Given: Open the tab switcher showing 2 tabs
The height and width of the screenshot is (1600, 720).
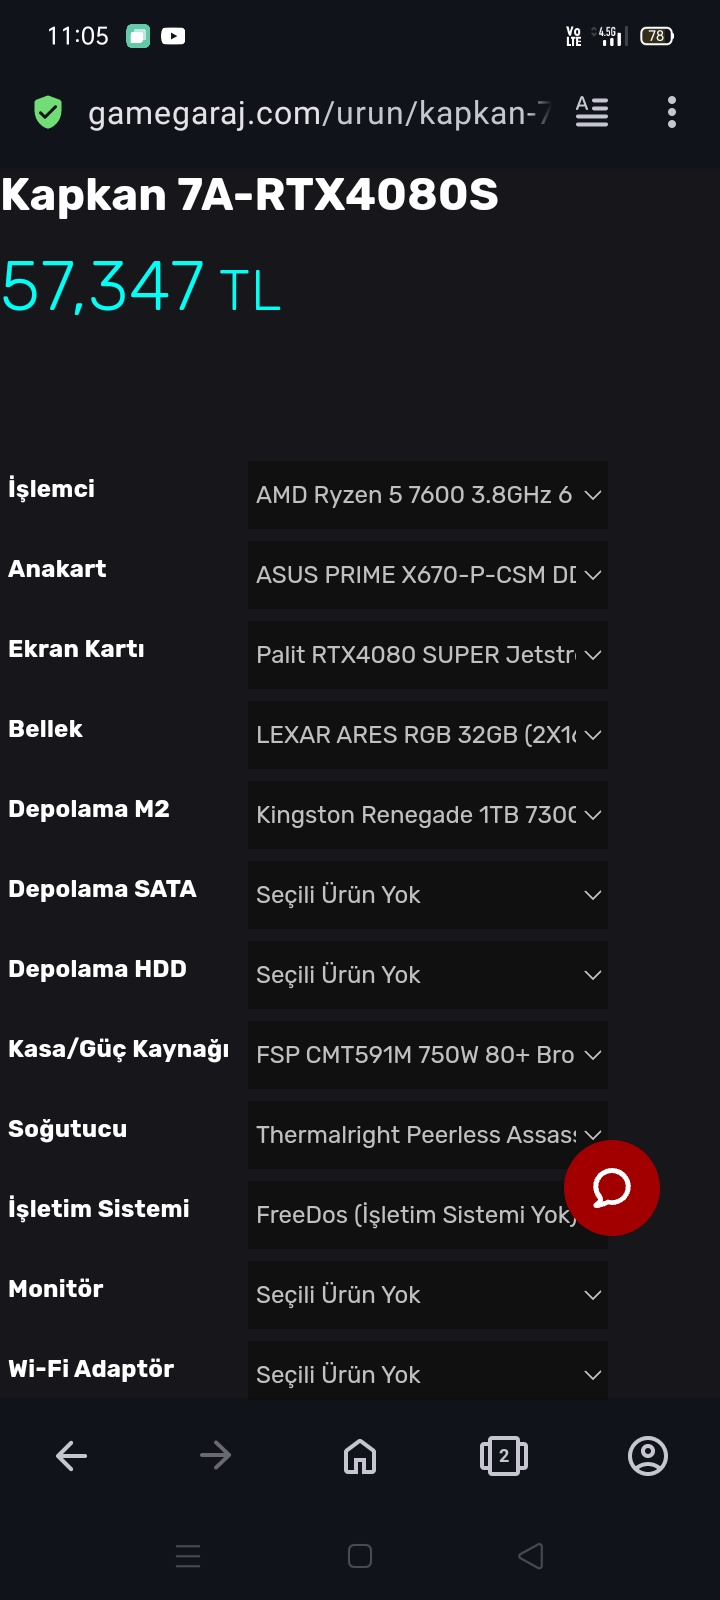Looking at the screenshot, I should tap(504, 1456).
